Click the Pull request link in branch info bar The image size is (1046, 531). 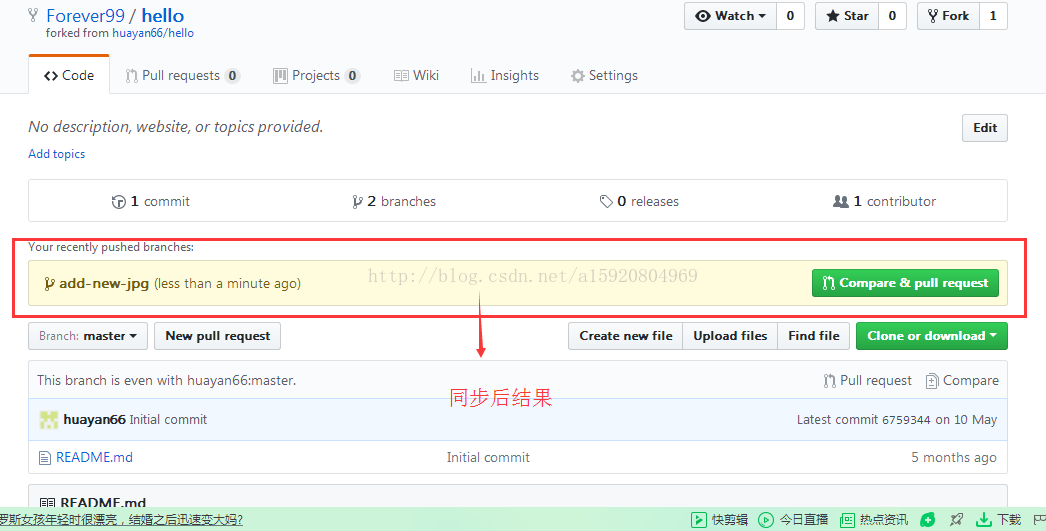[x=867, y=381]
